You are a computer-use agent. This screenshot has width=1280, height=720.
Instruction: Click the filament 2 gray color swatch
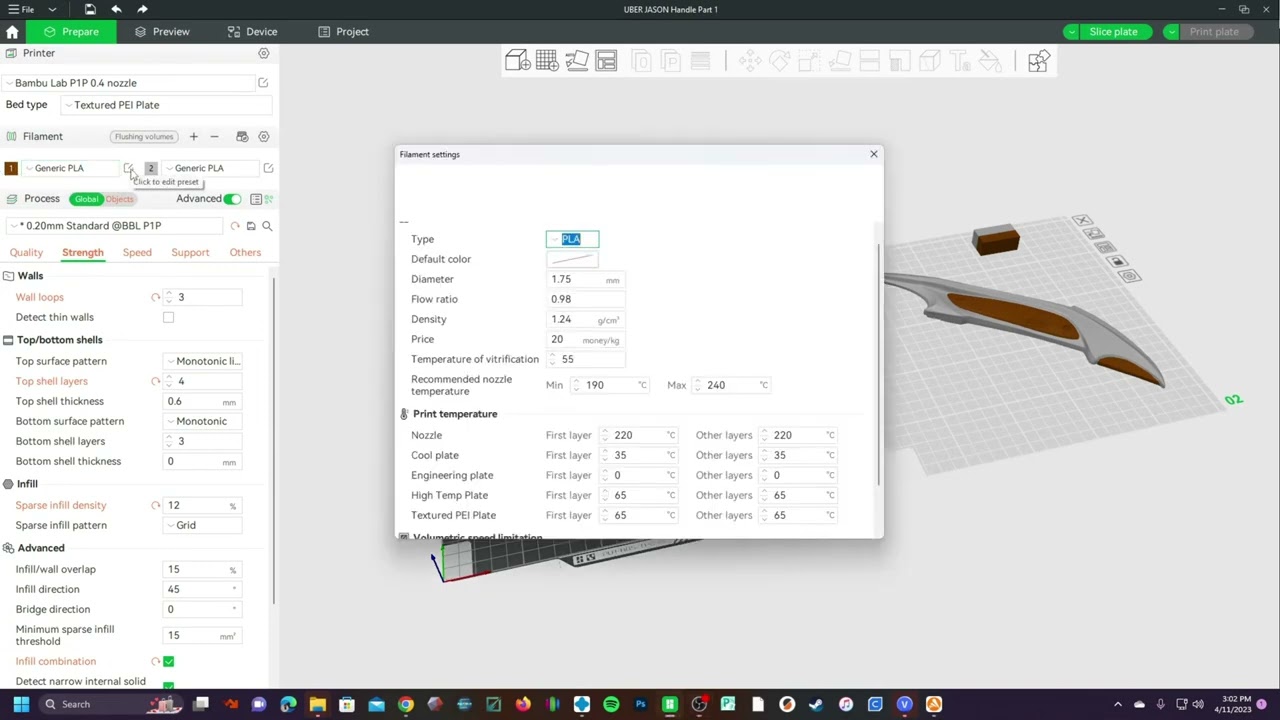tap(151, 168)
